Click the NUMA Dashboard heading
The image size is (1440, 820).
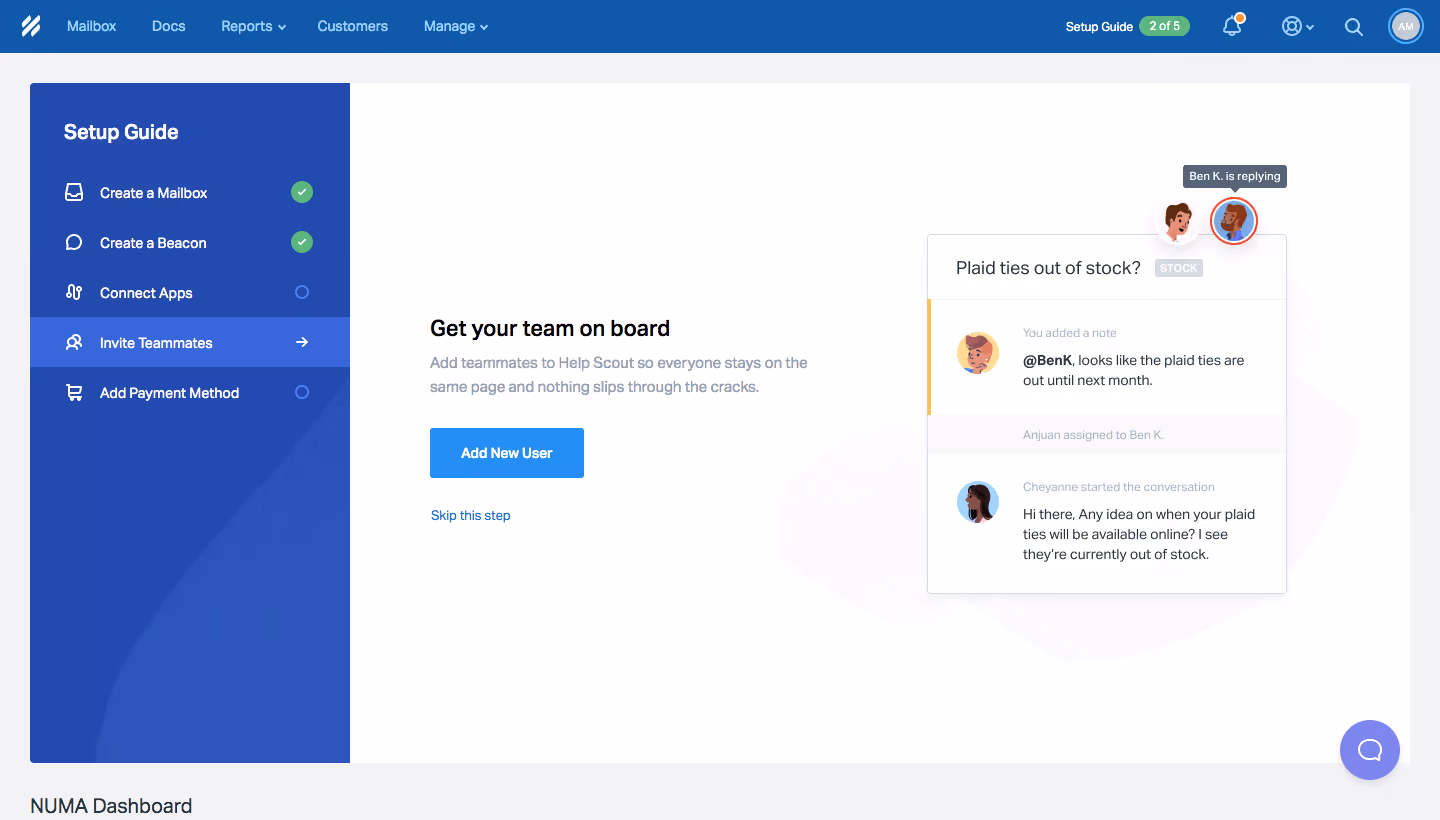(x=111, y=806)
